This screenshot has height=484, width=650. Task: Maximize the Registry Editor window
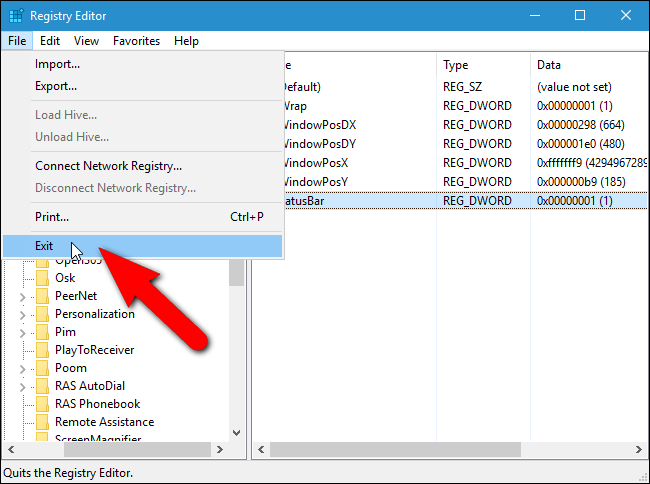pyautogui.click(x=580, y=16)
